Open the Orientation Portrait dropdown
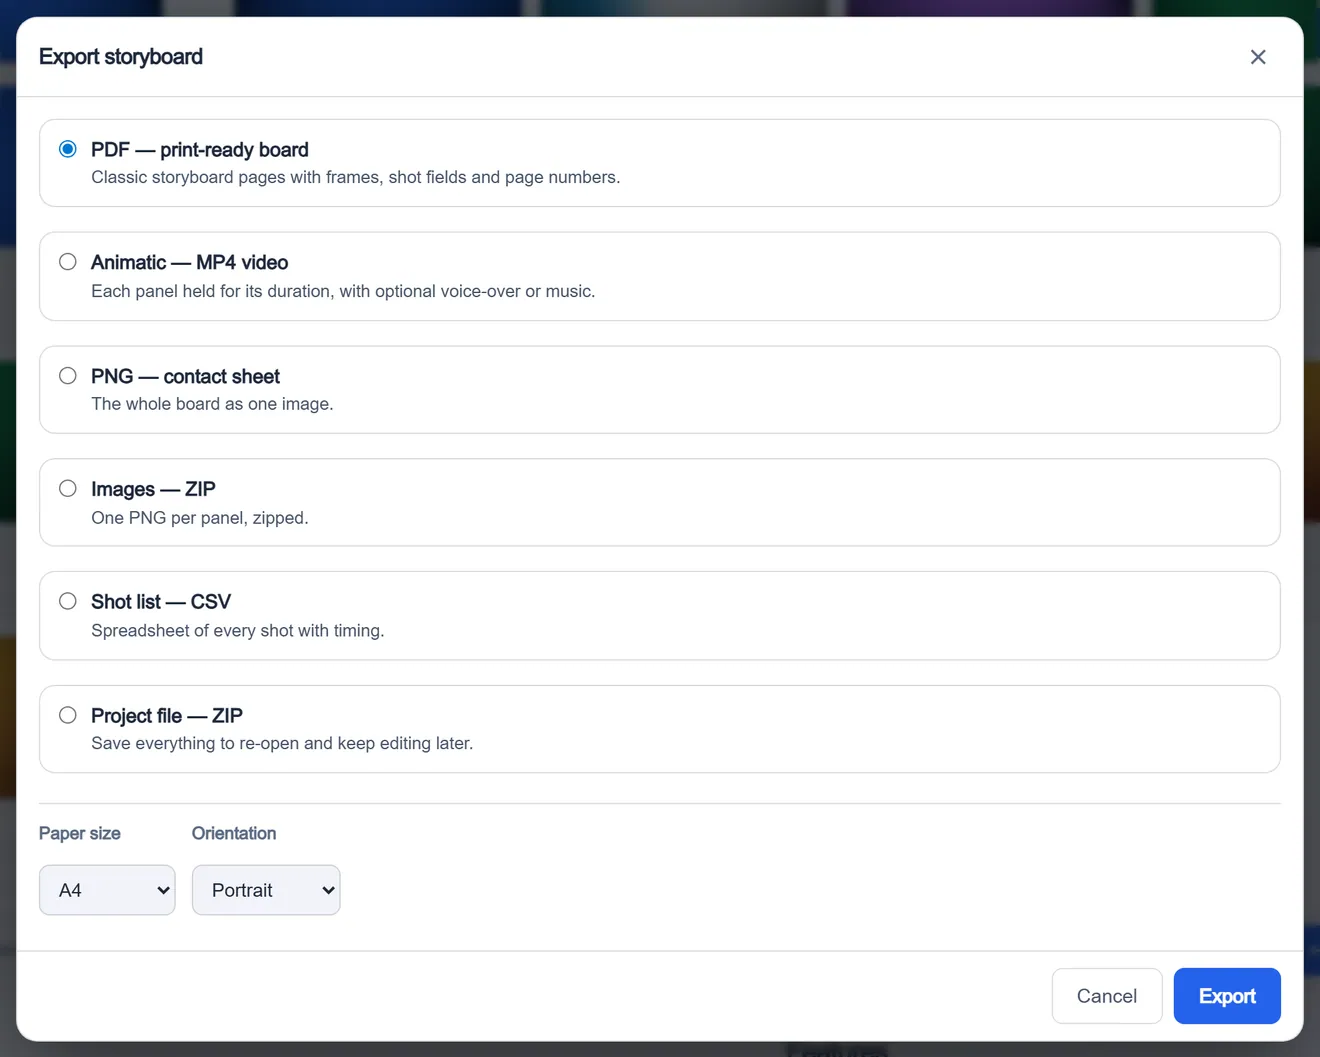The height and width of the screenshot is (1057, 1320). pos(266,890)
